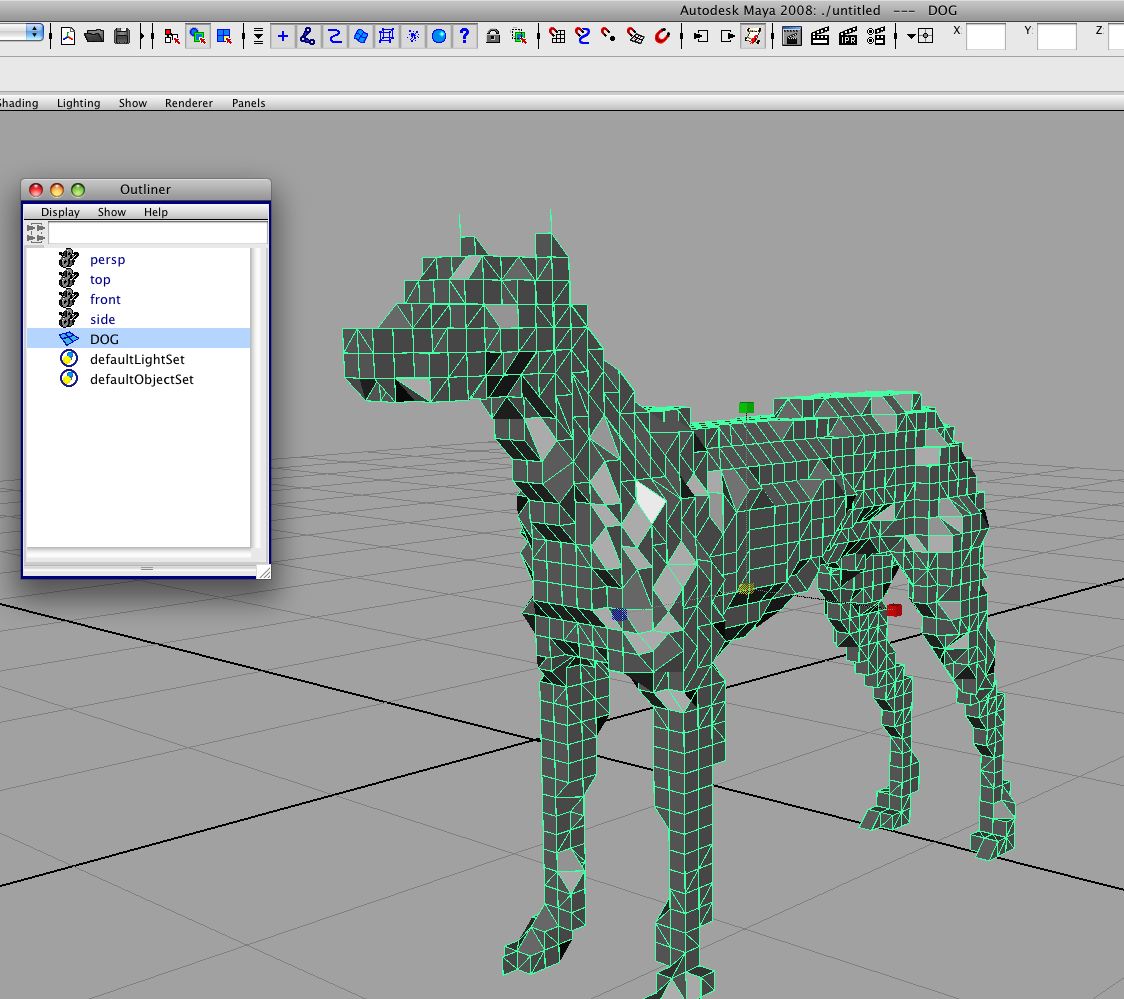The image size is (1124, 999).
Task: Open the Panels viewport menu
Action: click(249, 103)
